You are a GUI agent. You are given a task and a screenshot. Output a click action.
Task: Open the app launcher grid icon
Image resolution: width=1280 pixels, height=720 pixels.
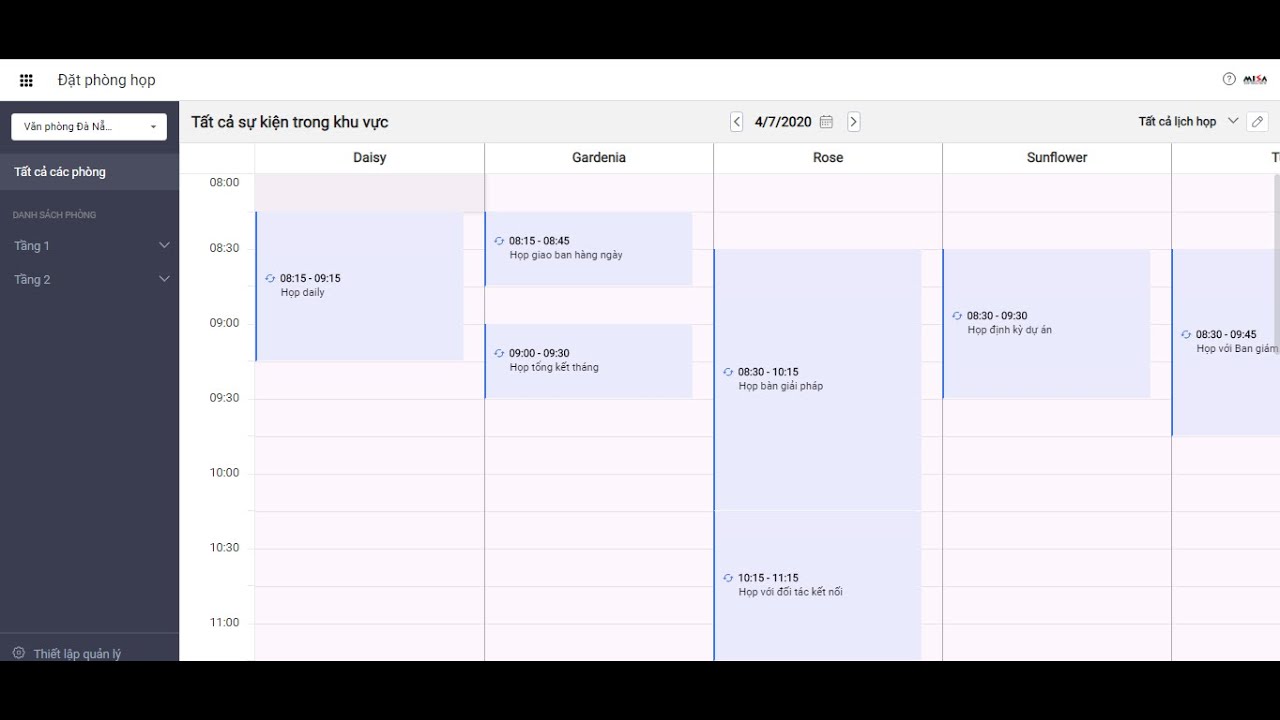(x=26, y=80)
